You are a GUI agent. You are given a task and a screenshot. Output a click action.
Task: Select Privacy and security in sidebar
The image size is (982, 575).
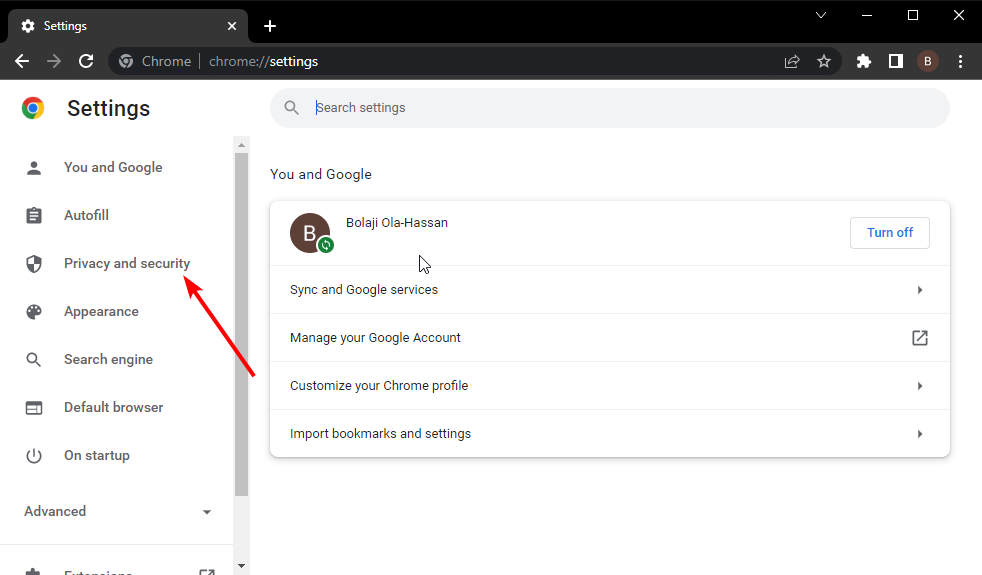point(126,264)
